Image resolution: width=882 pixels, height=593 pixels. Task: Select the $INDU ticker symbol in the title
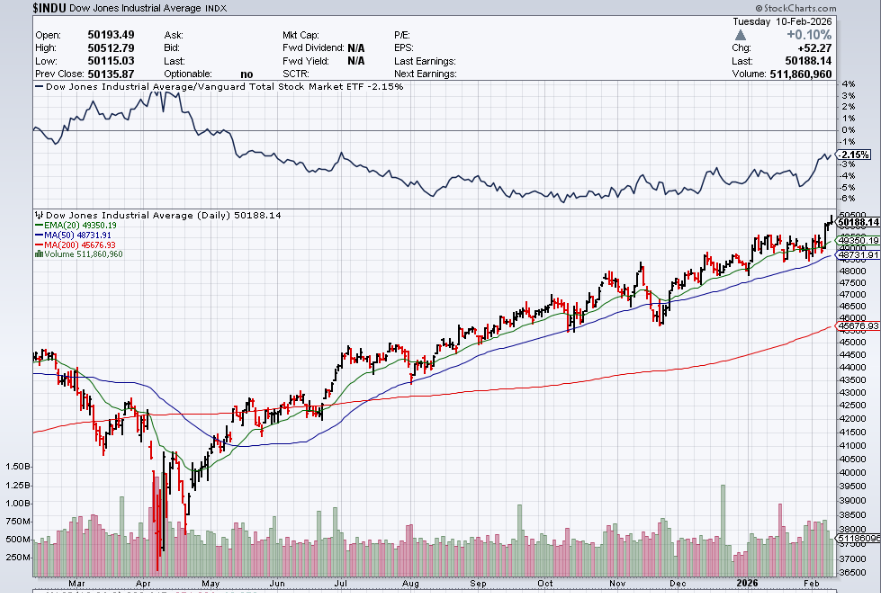[x=50, y=8]
